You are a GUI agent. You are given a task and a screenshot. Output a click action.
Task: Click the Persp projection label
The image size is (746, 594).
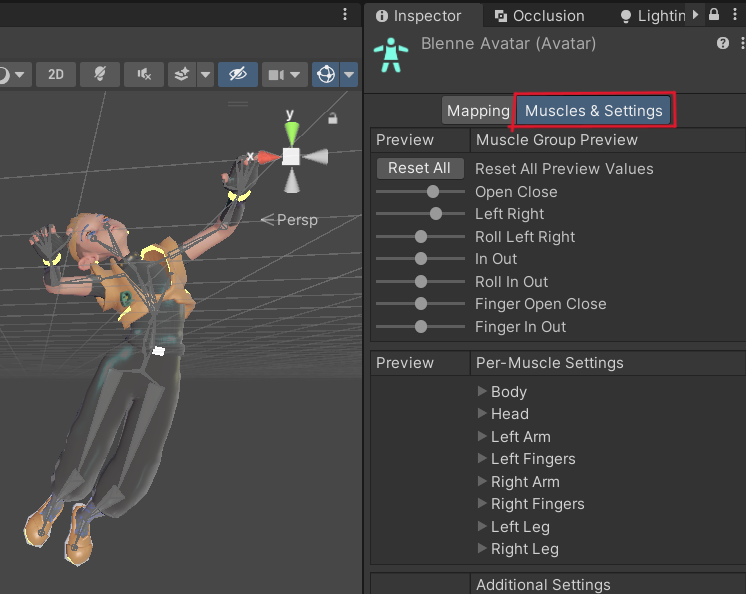(x=296, y=220)
